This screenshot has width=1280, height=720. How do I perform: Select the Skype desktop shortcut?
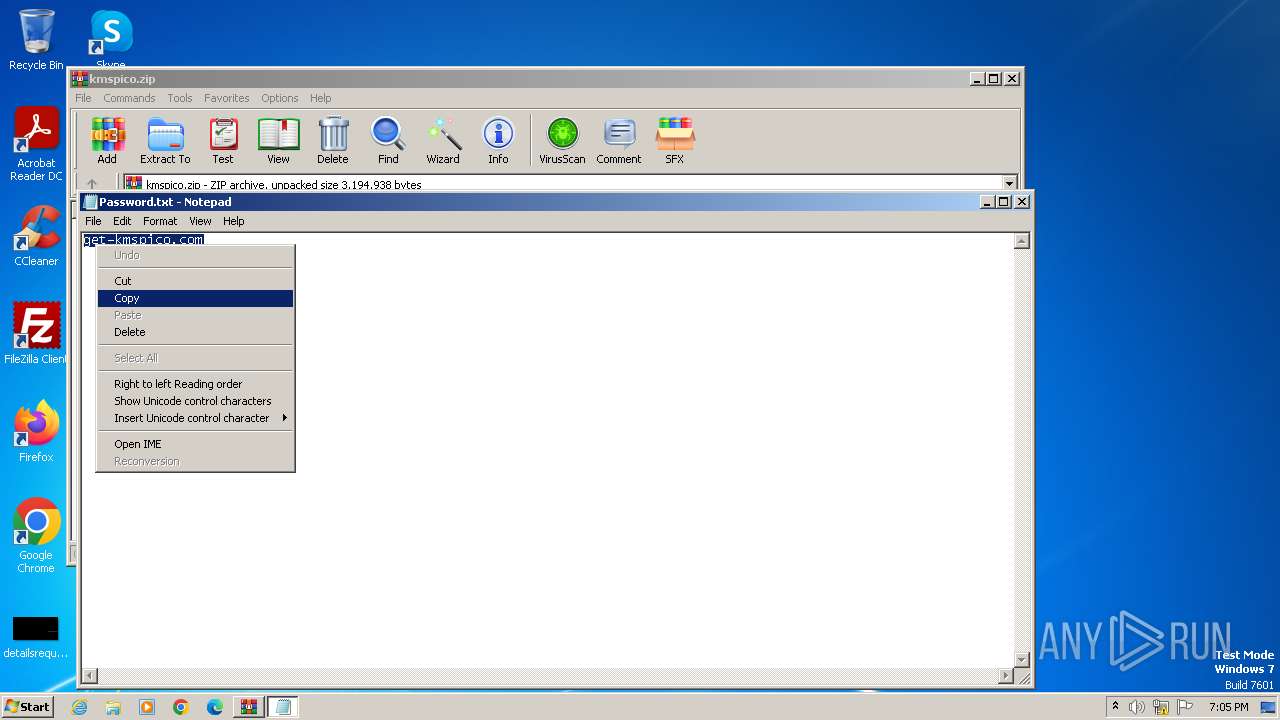pos(111,38)
